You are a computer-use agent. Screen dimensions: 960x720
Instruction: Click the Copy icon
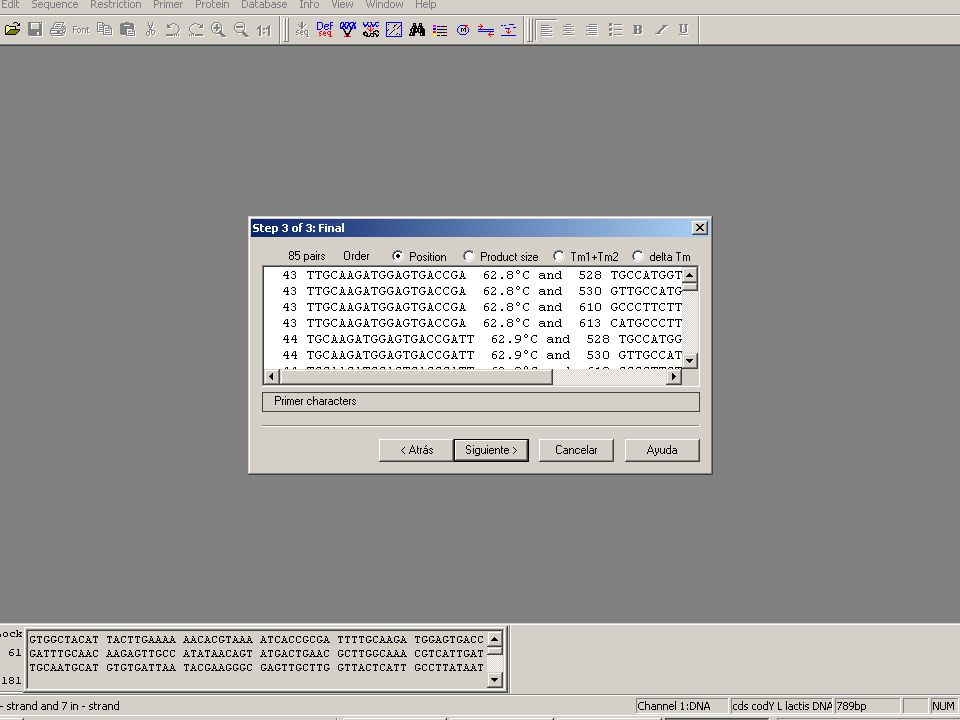[105, 29]
